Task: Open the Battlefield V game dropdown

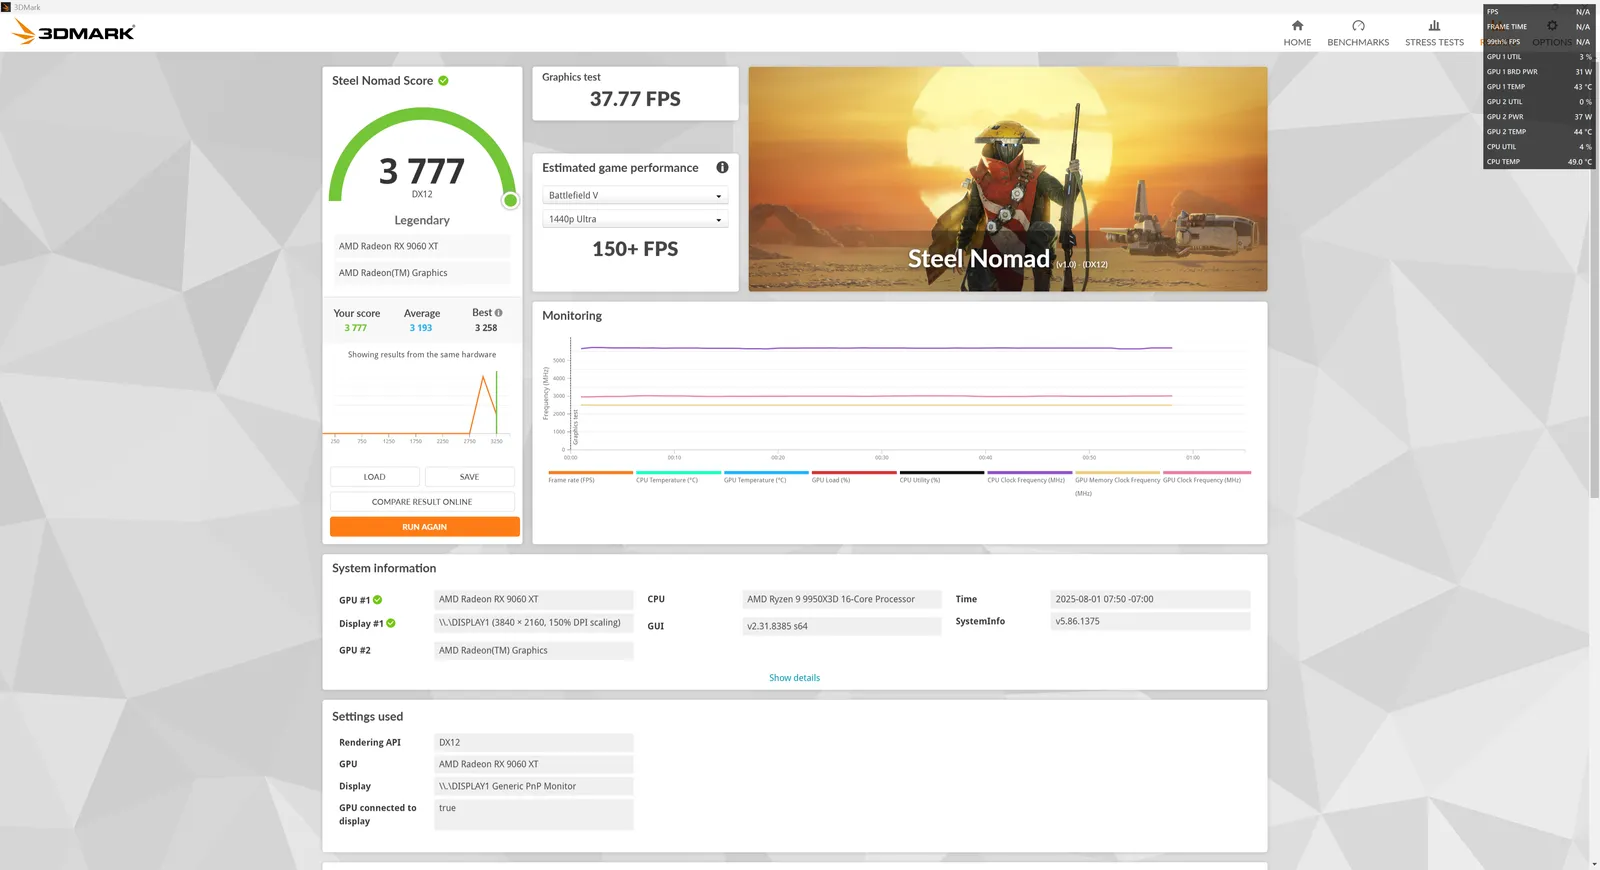Action: (x=635, y=196)
